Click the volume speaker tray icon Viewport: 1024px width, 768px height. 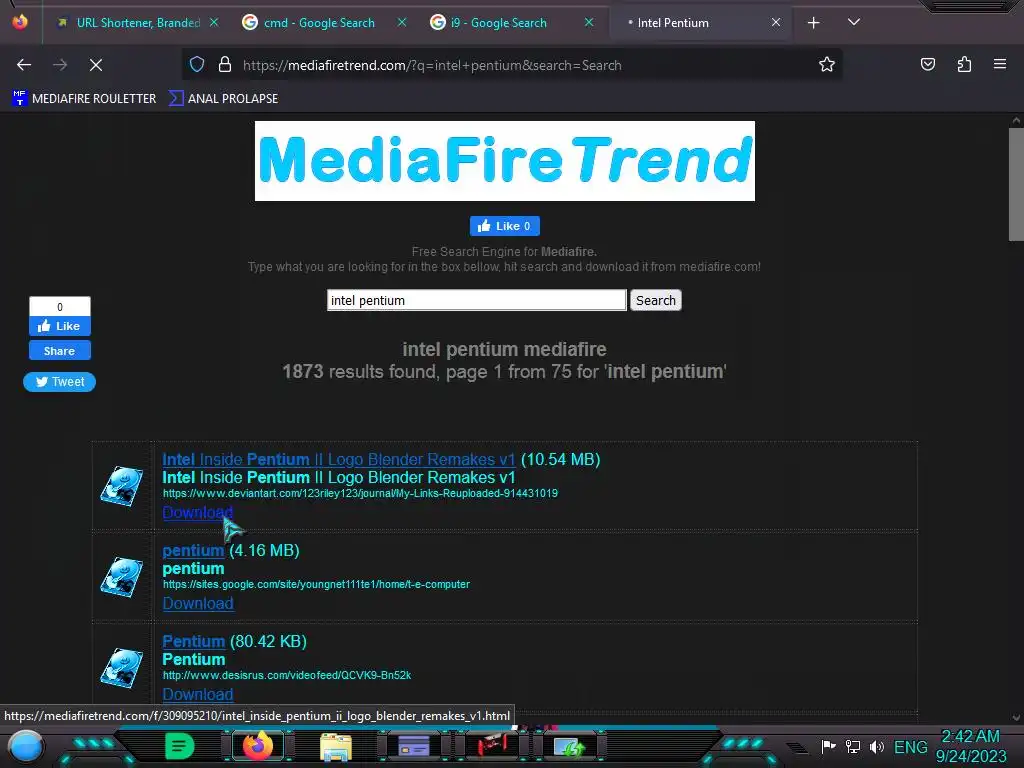(877, 746)
